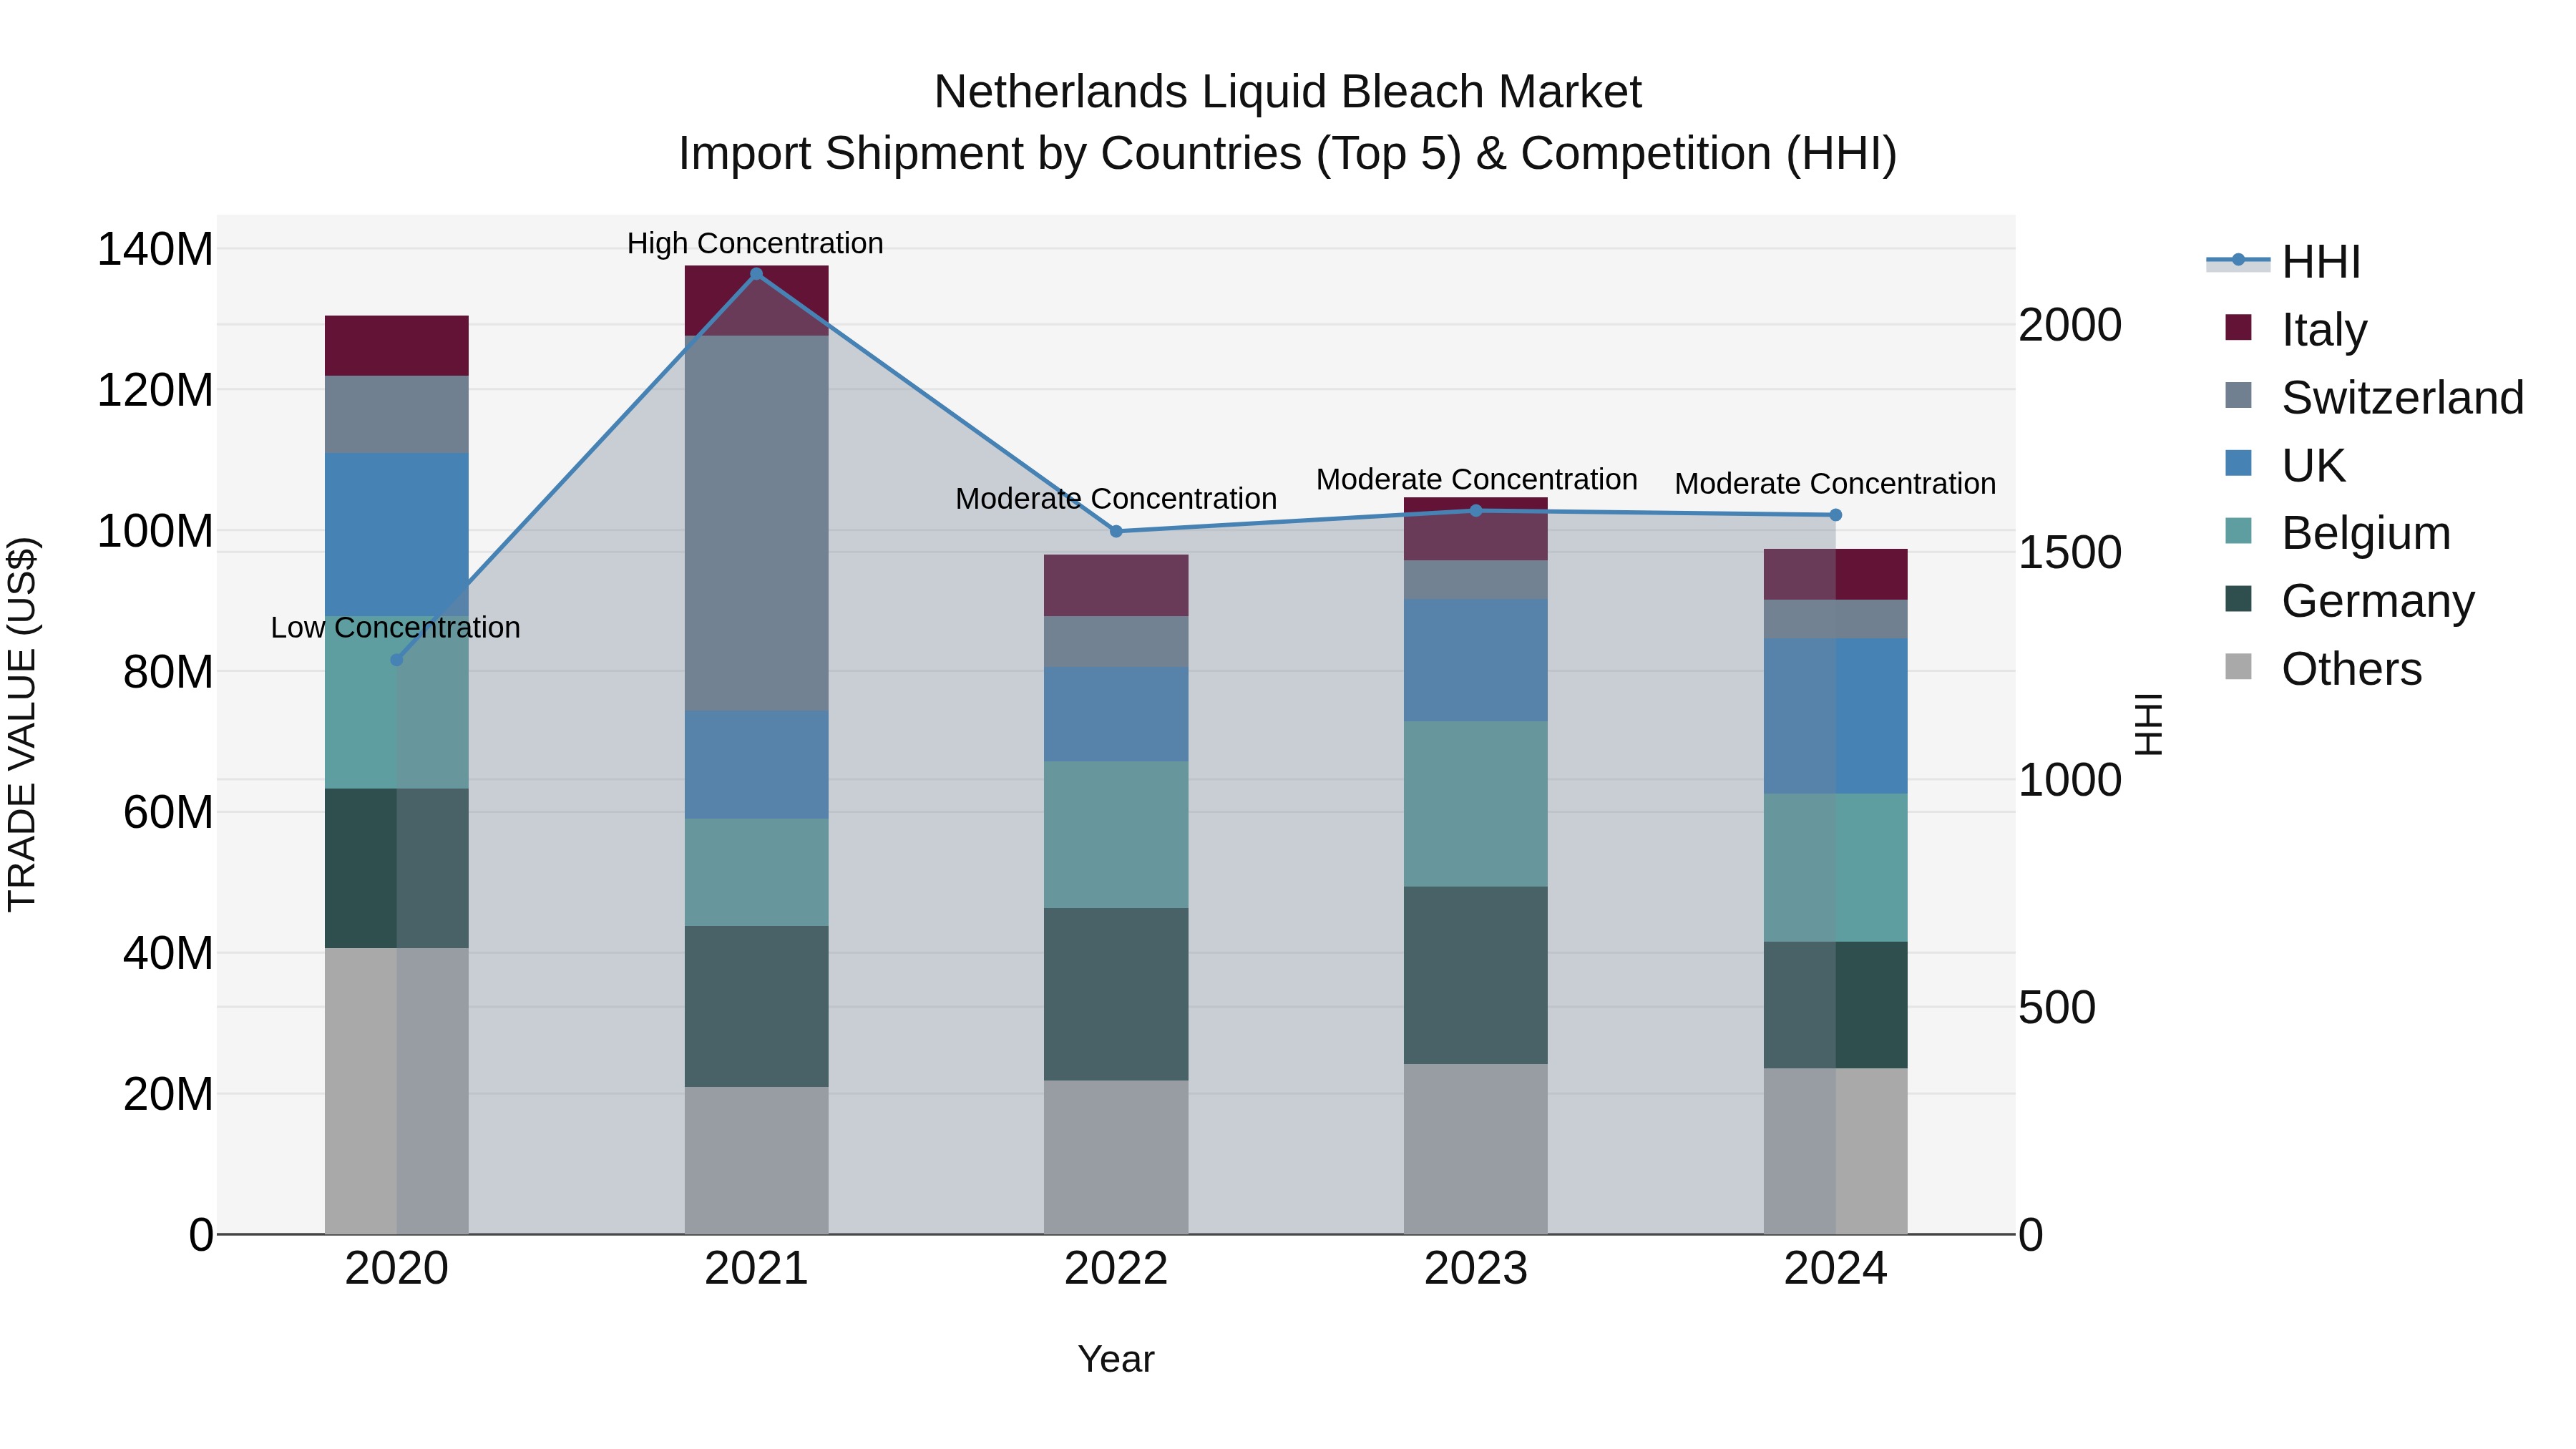Viewport: 2576px width, 1449px height.
Task: Click the 500 HHI axis tick label
Action: pyautogui.click(x=2057, y=1007)
